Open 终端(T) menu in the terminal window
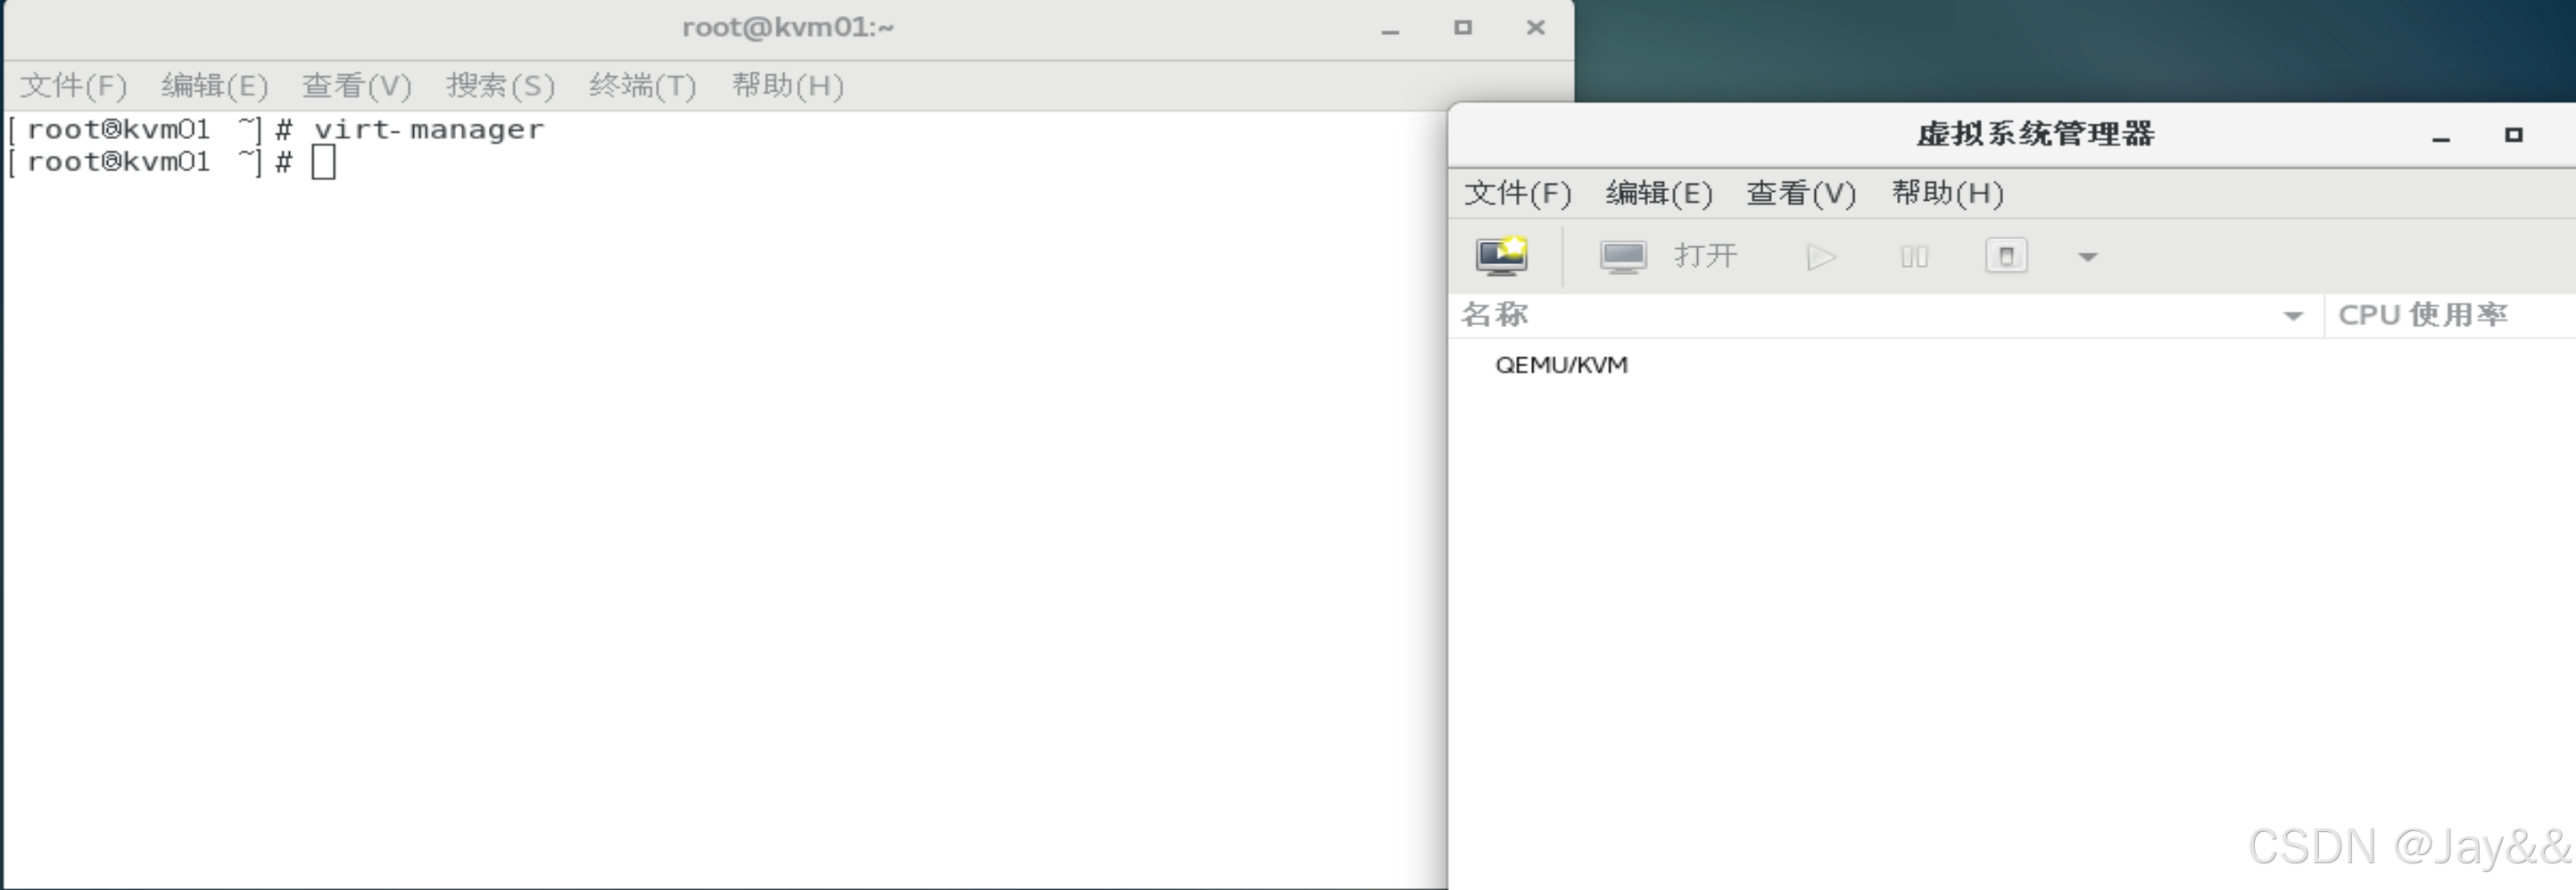The image size is (2576, 890). tap(643, 86)
